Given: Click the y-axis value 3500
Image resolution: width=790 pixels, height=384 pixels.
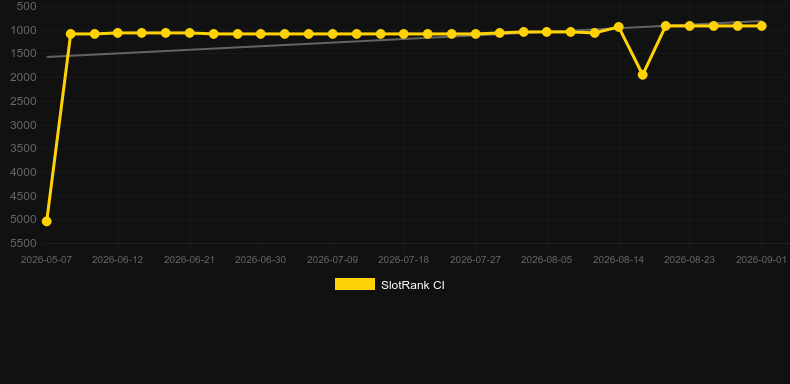Looking at the screenshot, I should point(24,148).
